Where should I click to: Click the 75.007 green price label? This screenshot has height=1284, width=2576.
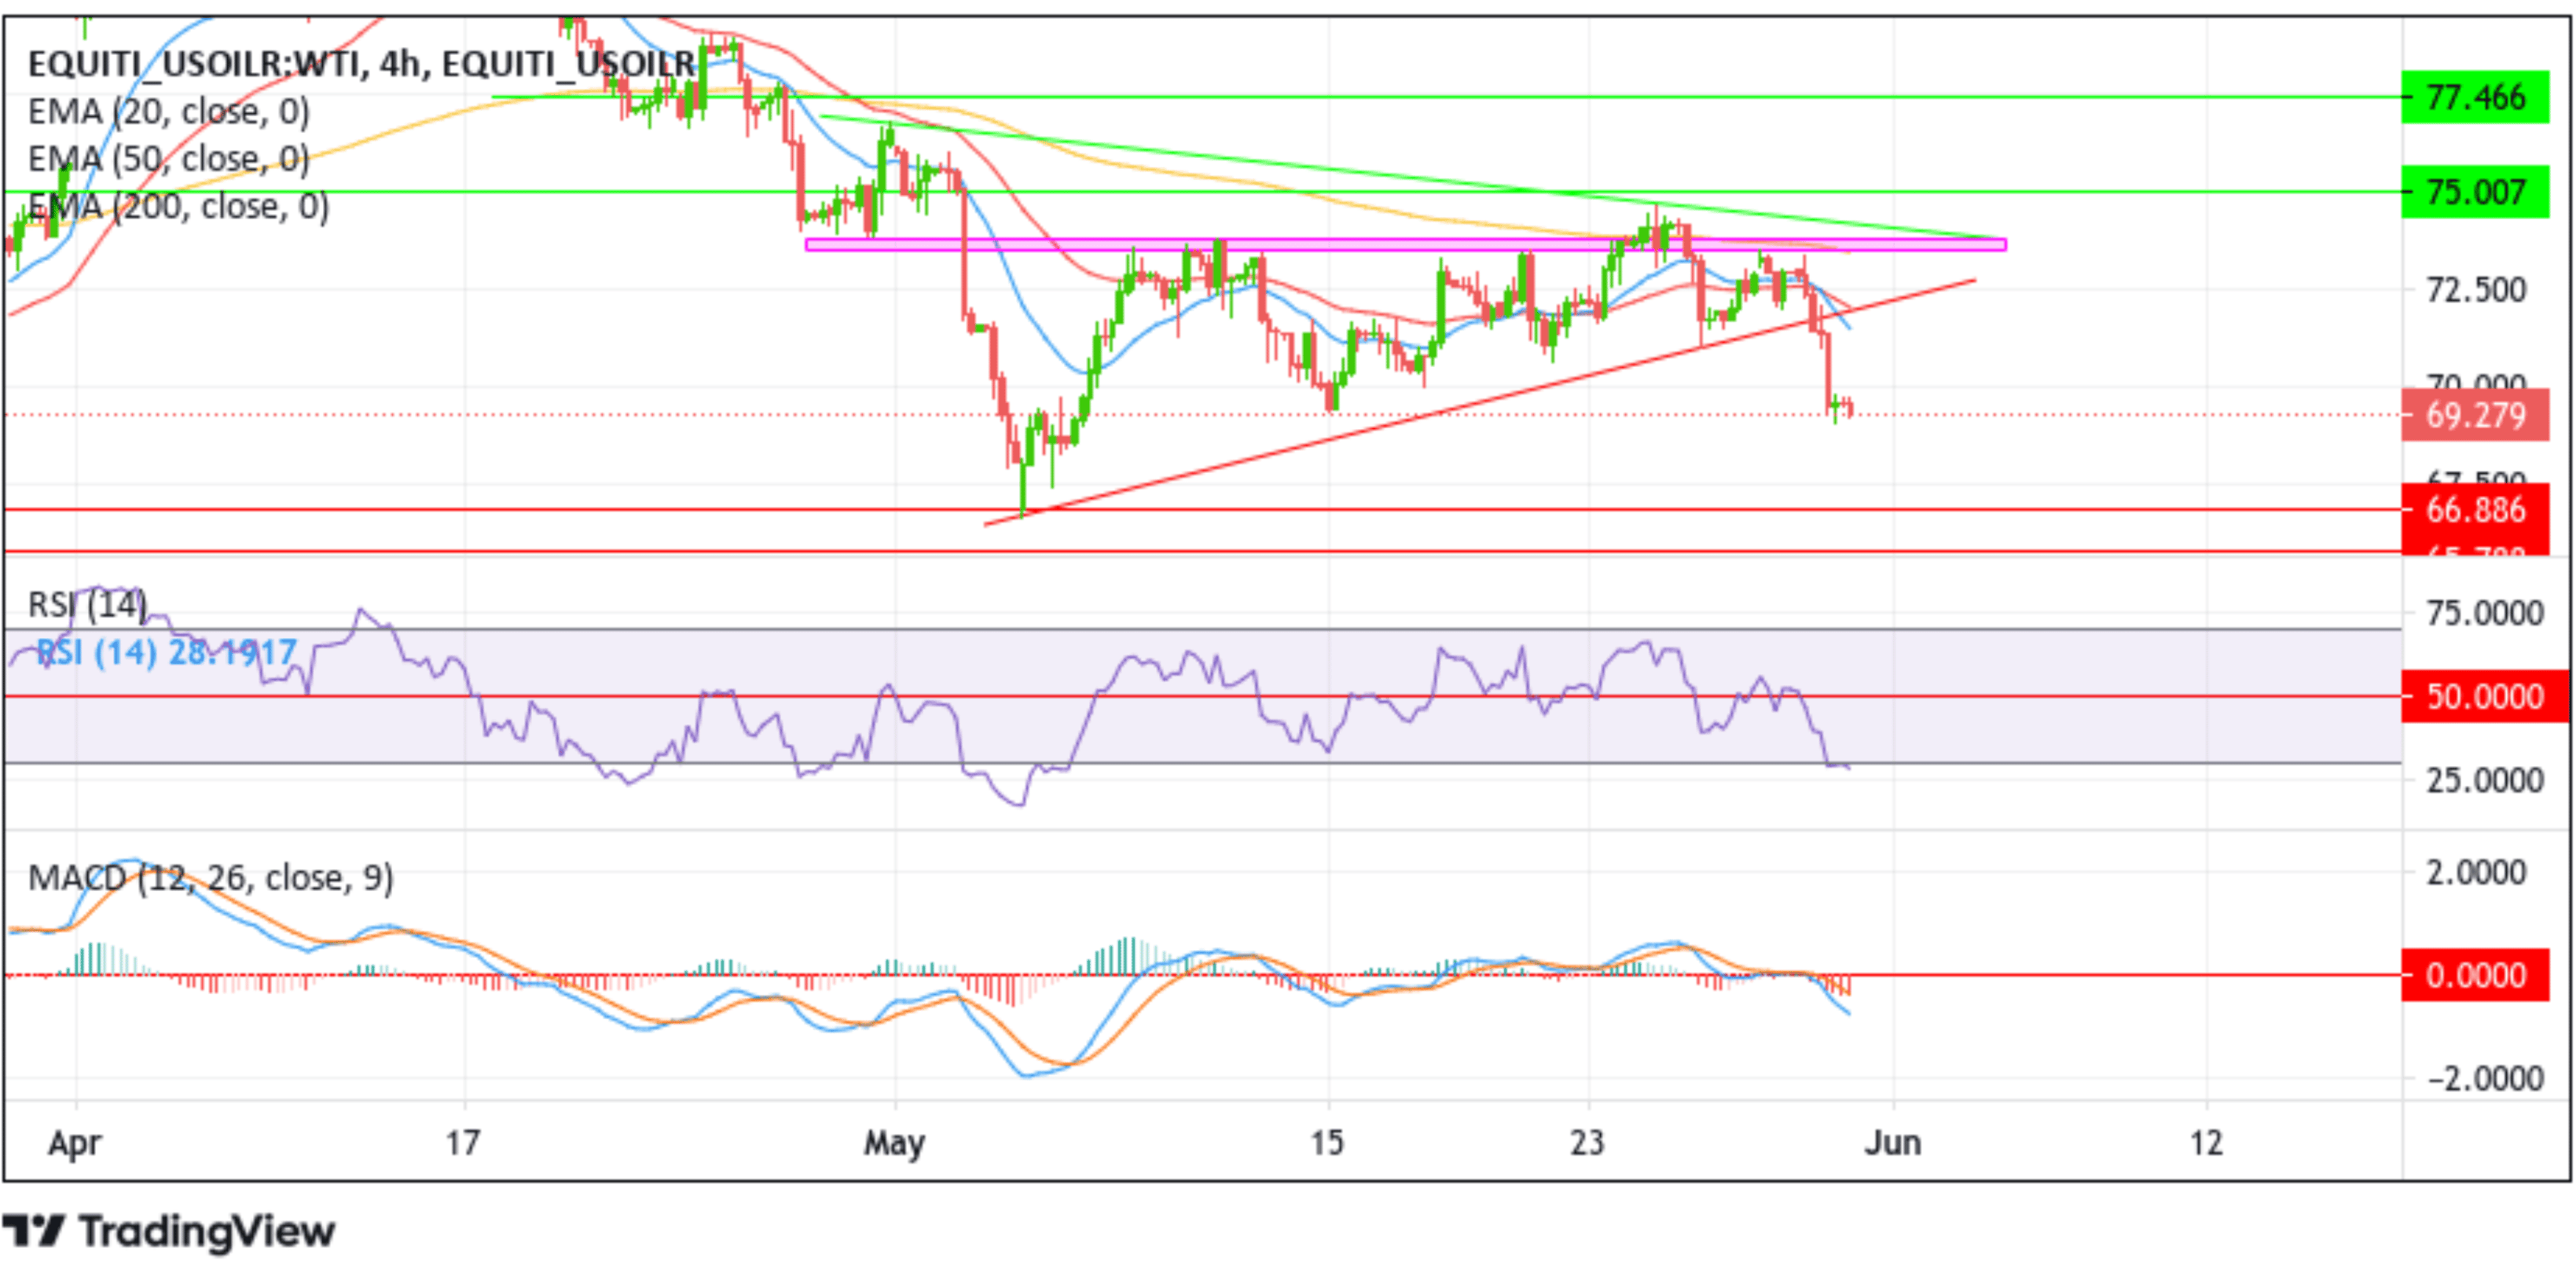2475,191
